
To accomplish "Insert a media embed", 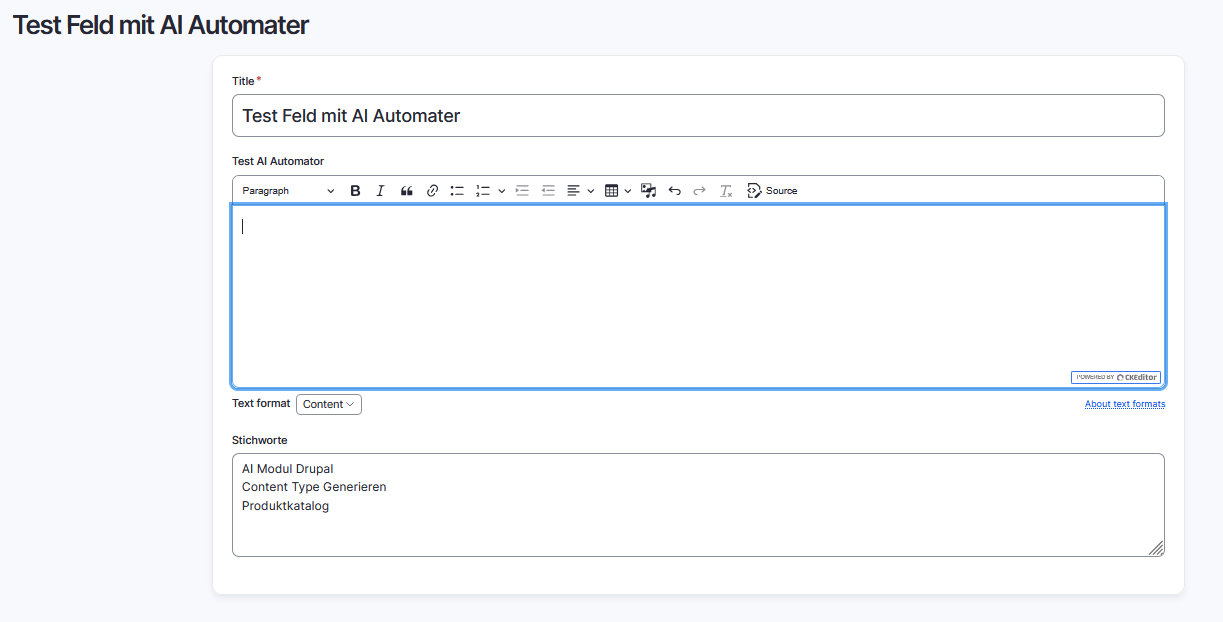I will (x=648, y=190).
